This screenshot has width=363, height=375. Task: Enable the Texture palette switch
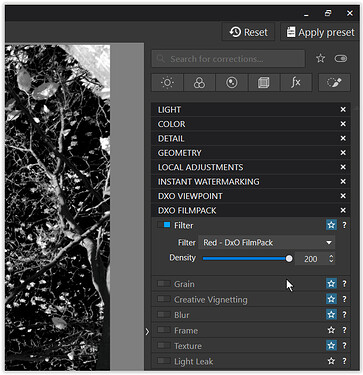pyautogui.click(x=164, y=345)
